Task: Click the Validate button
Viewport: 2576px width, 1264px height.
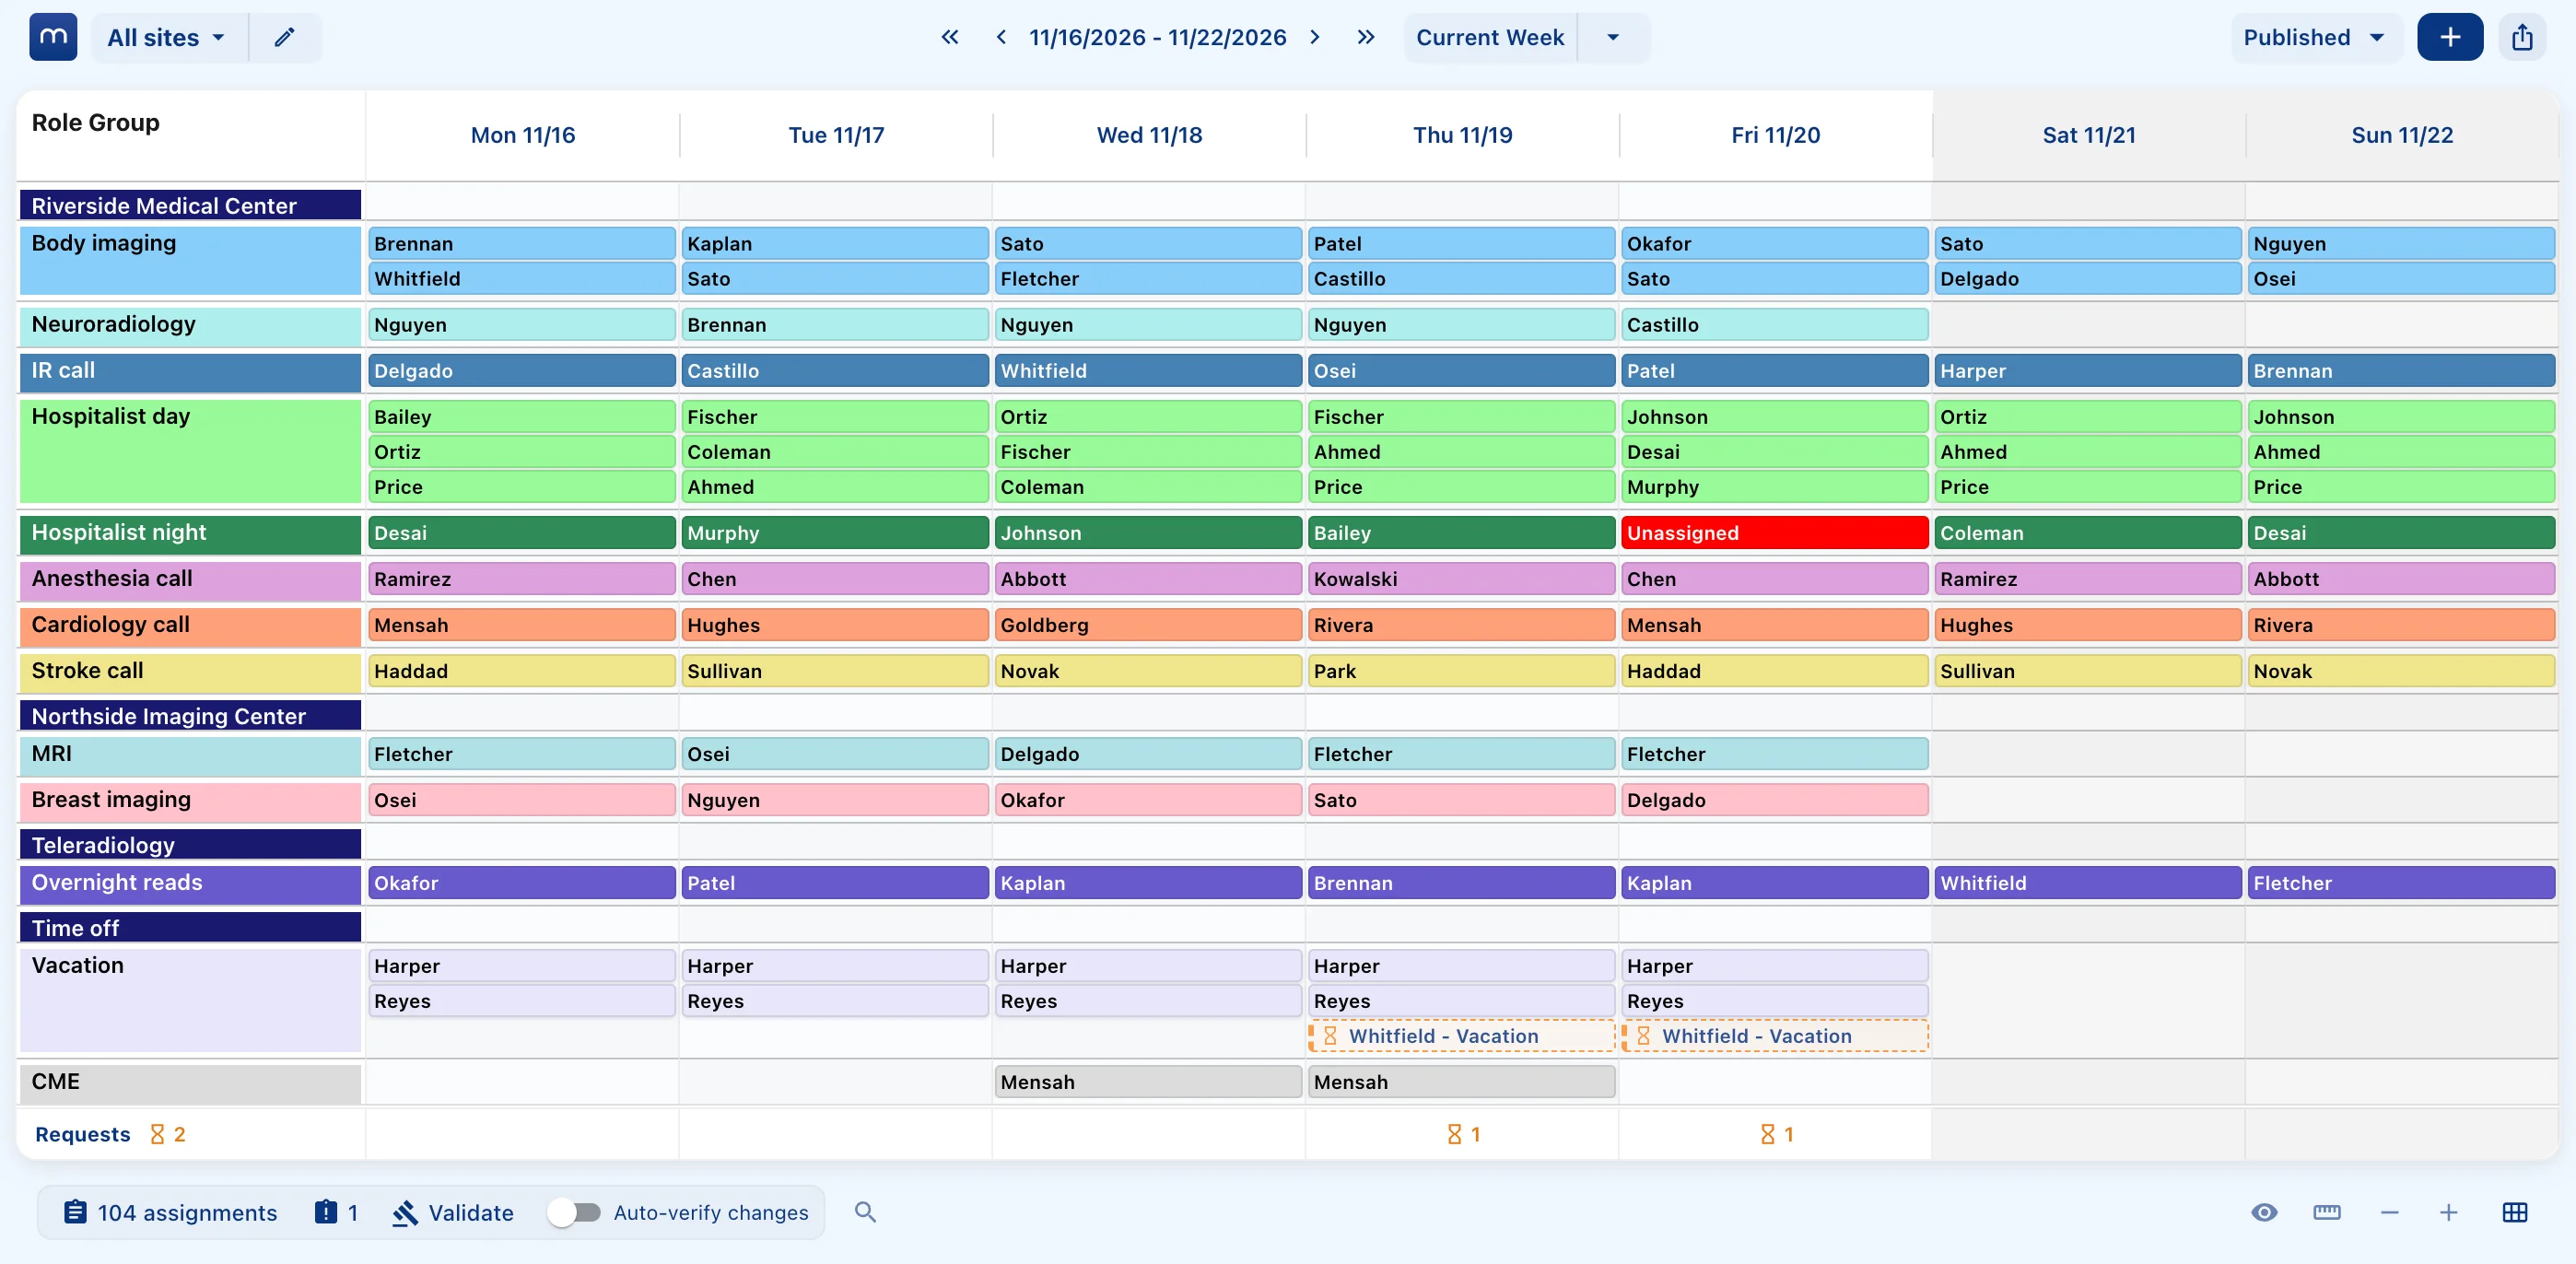Action: click(453, 1212)
